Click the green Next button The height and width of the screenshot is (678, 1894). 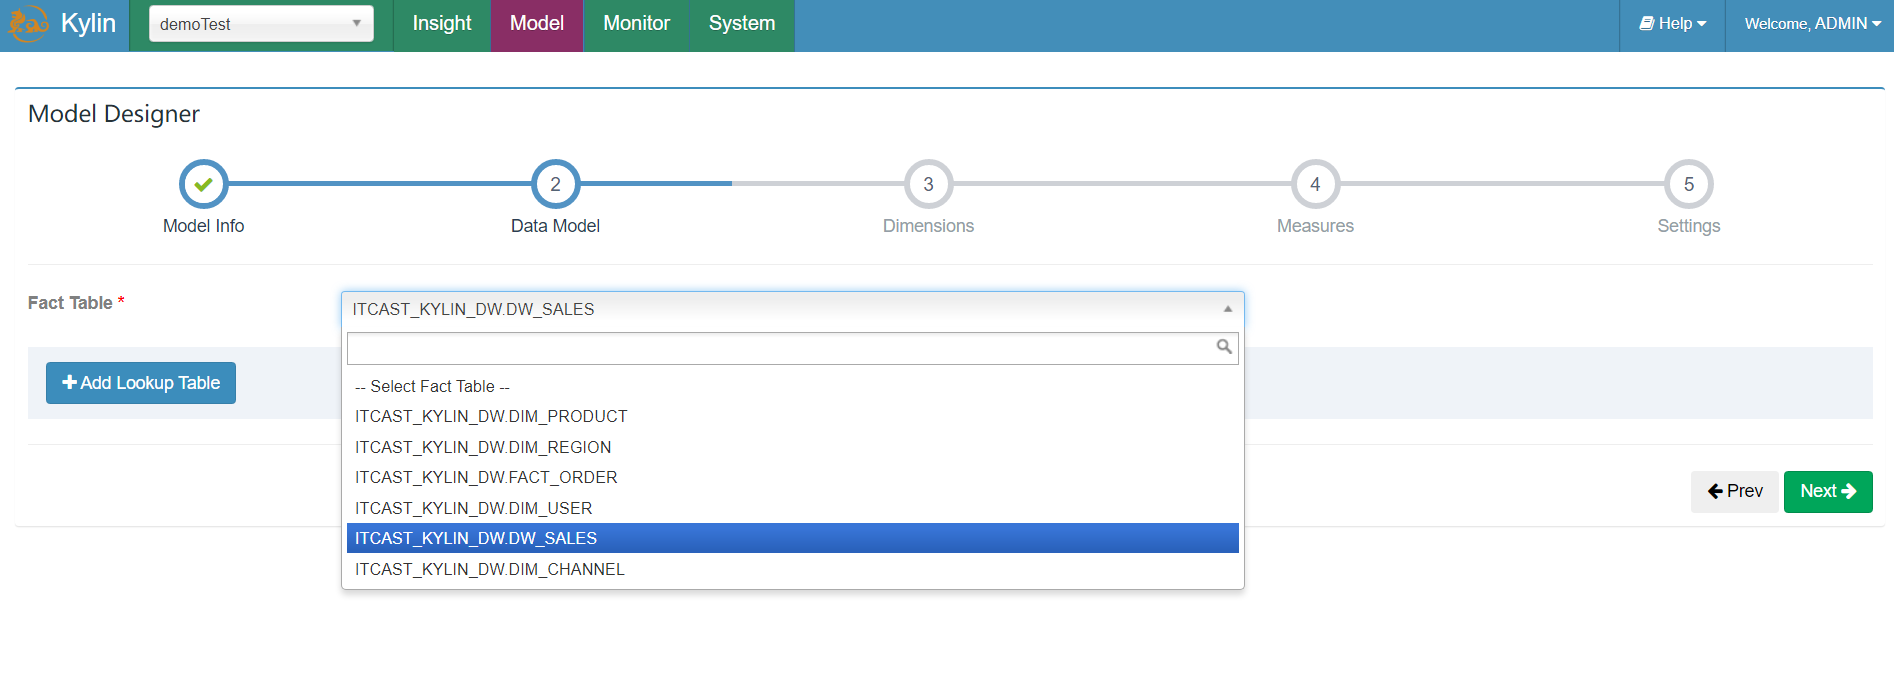click(x=1828, y=491)
